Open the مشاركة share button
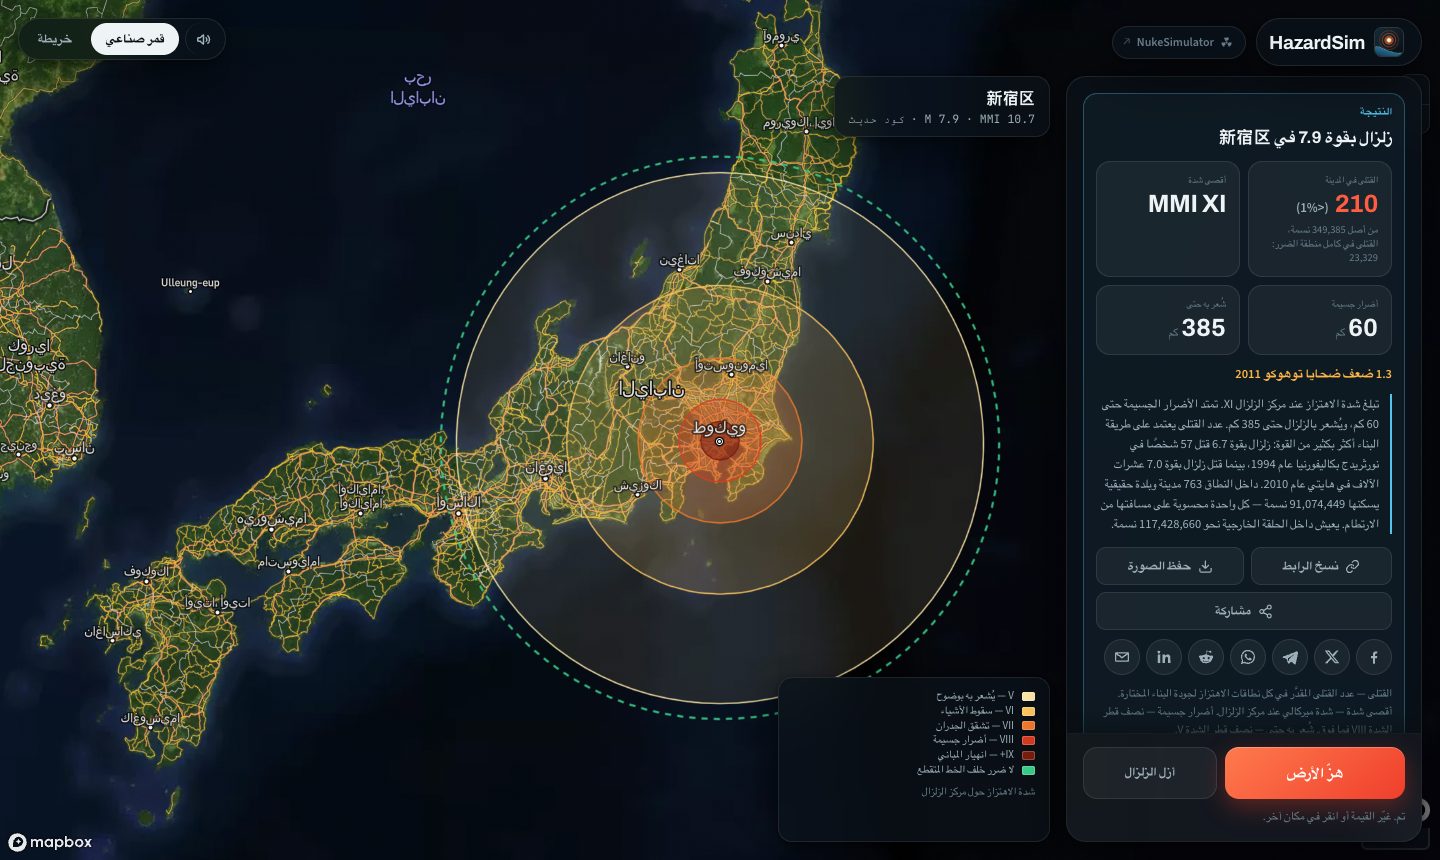This screenshot has width=1440, height=860. (1244, 611)
